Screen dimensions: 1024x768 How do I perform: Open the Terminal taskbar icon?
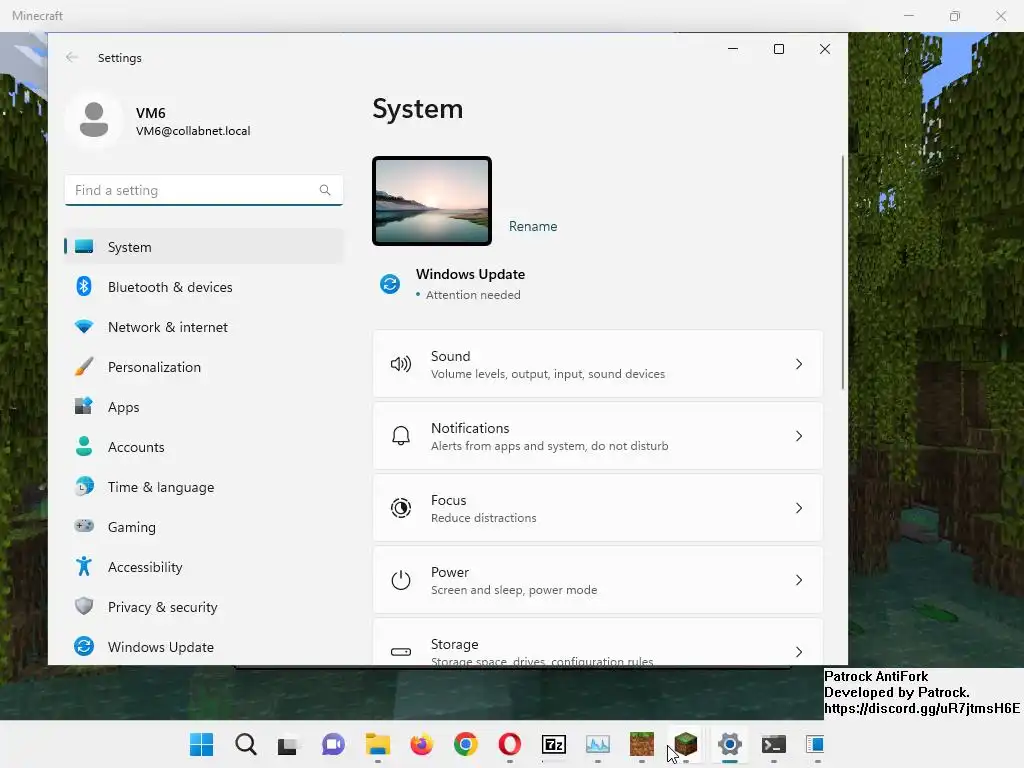point(774,744)
